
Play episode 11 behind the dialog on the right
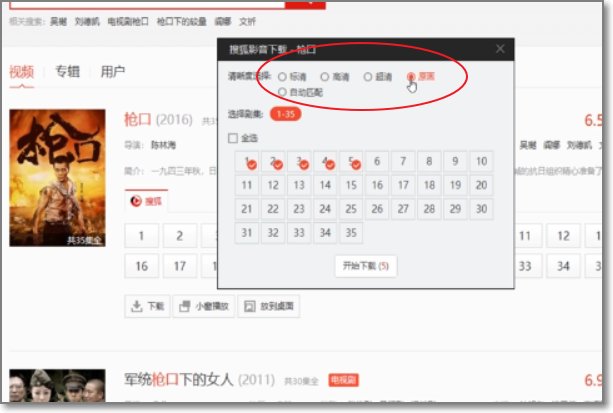click(528, 236)
